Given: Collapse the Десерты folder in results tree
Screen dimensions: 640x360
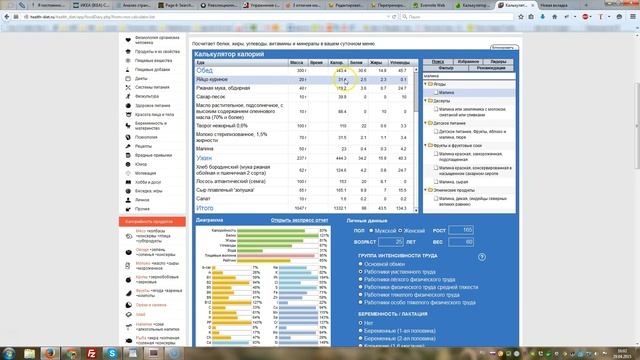Looking at the screenshot, I should pos(425,100).
